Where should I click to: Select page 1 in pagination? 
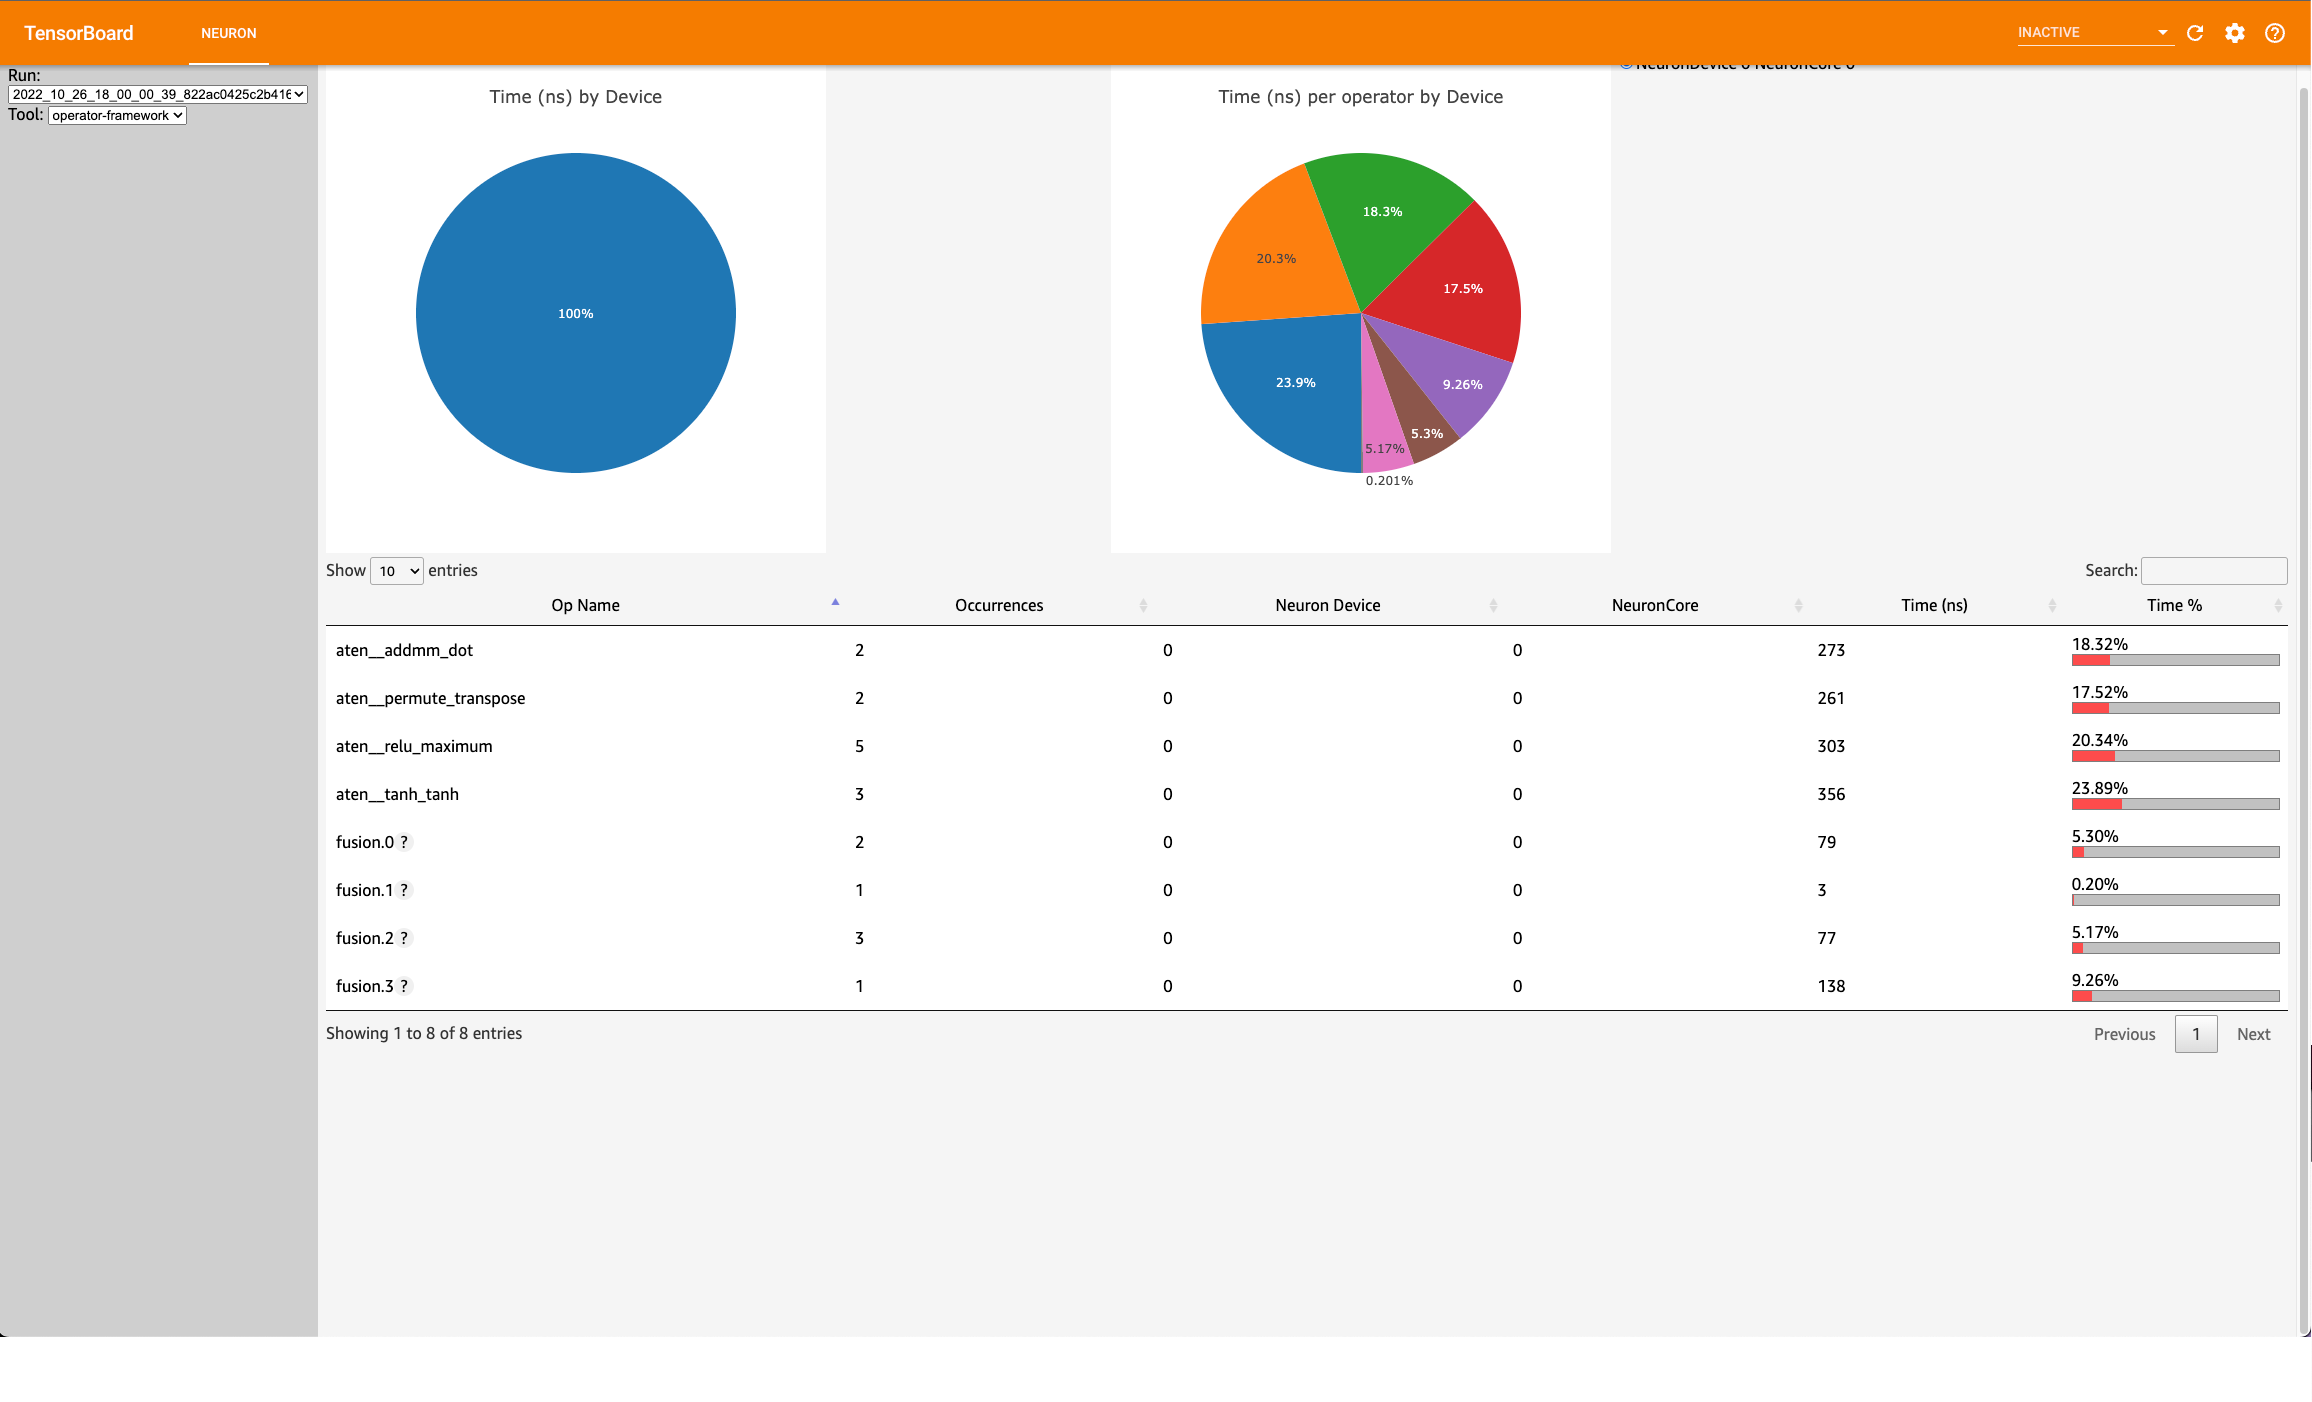click(2196, 1034)
